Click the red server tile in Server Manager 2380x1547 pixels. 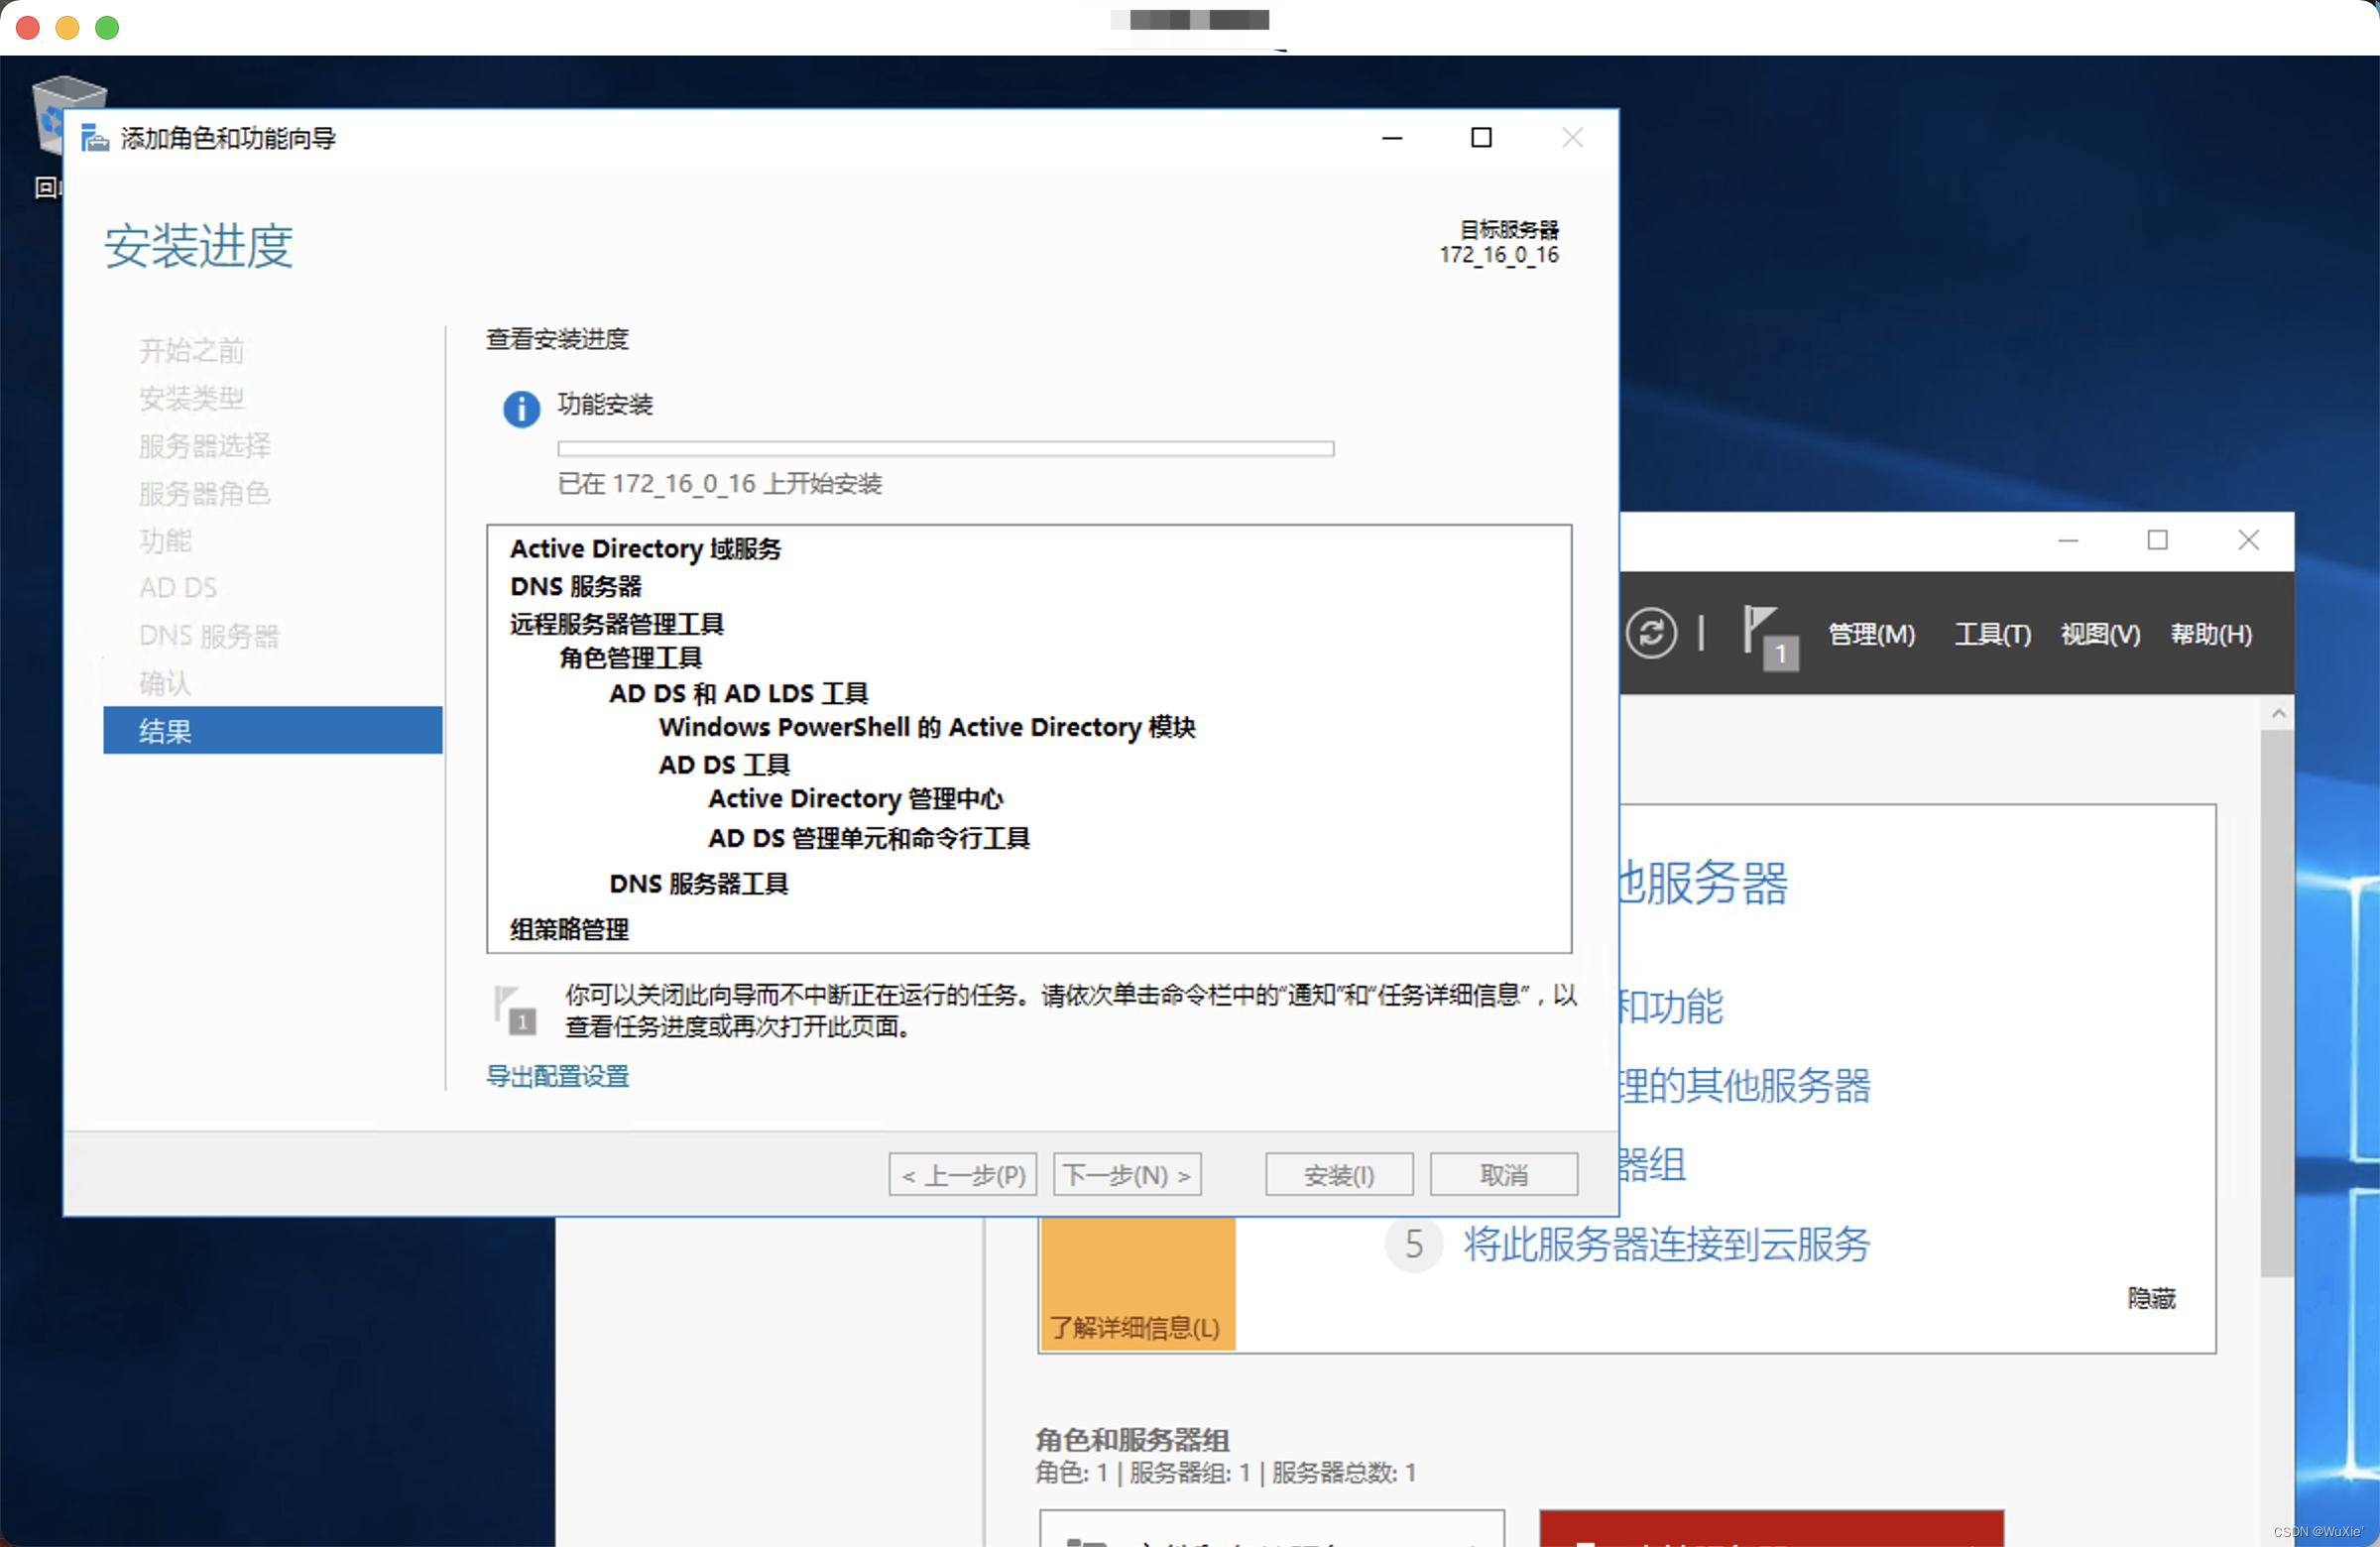1771,1528
